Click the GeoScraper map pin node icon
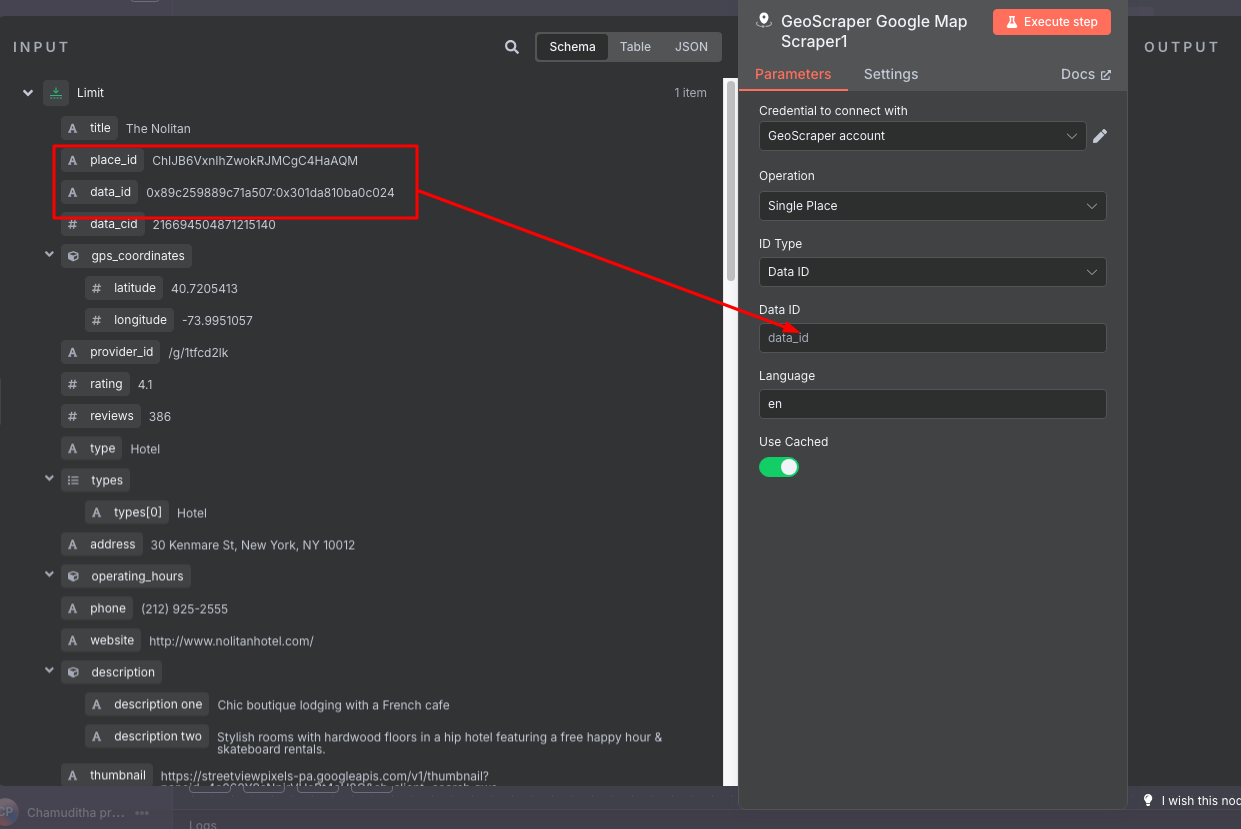Viewport: 1241px width, 829px height. [x=765, y=21]
